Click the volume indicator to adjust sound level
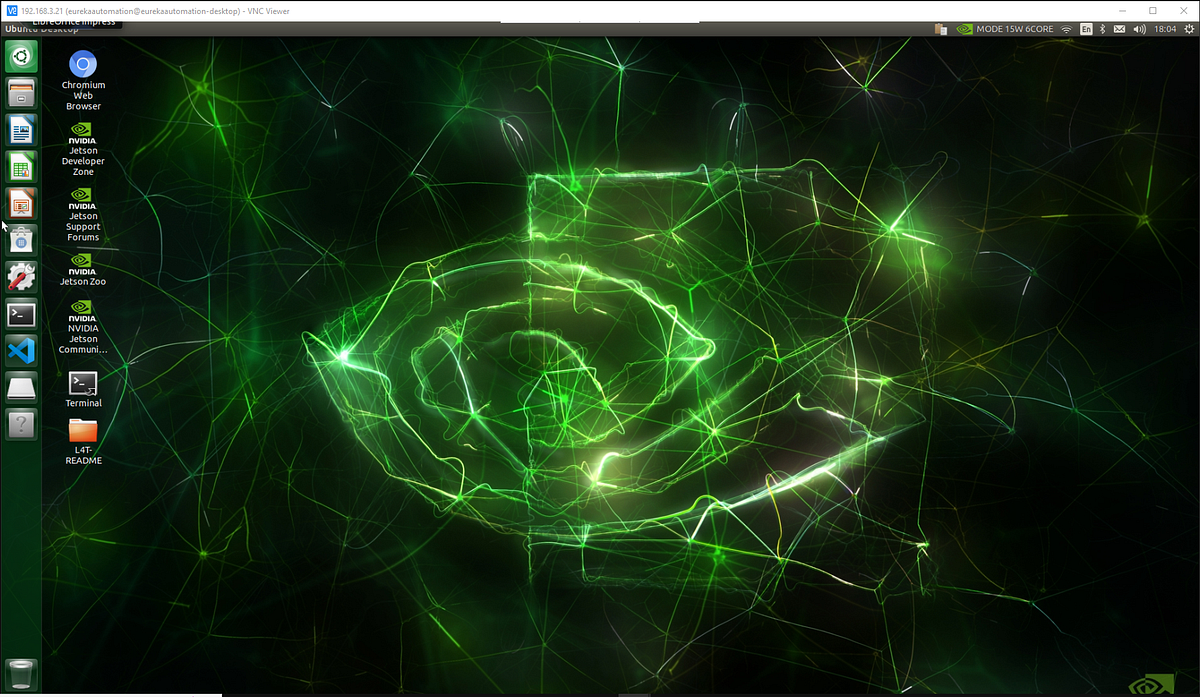Screen dimensions: 1200x697 click(1137, 29)
